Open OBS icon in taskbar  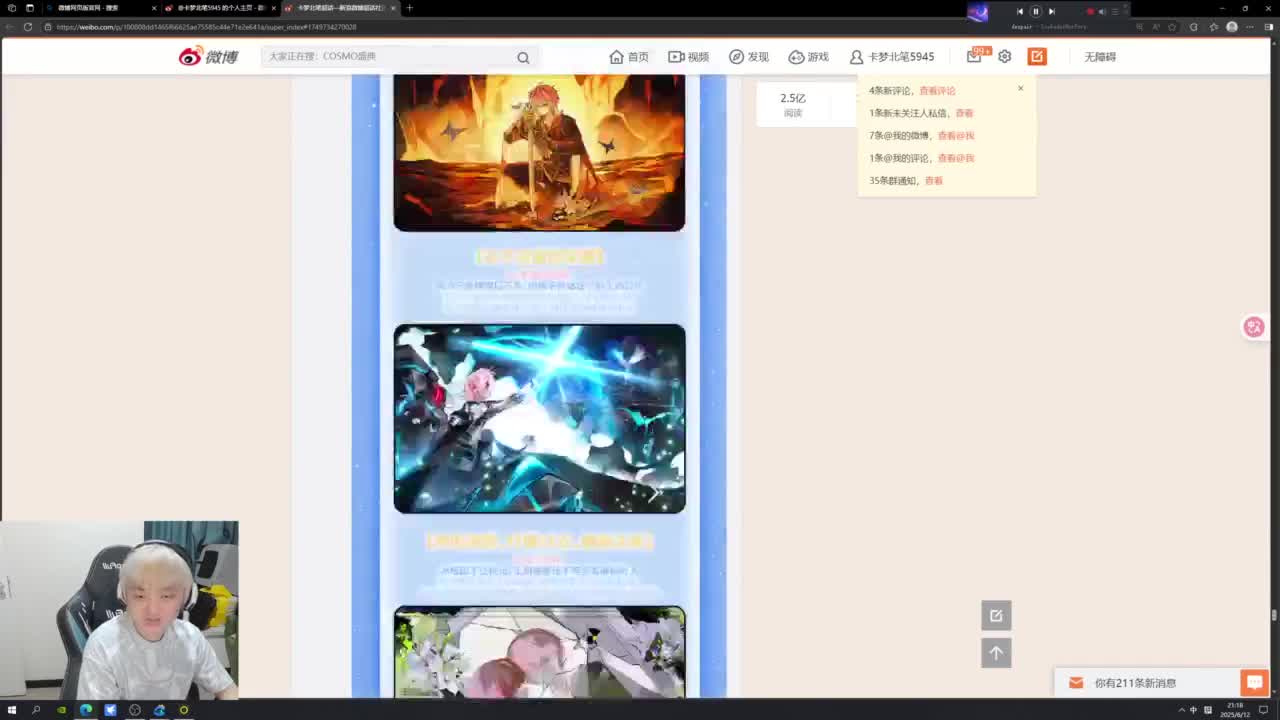[135, 710]
